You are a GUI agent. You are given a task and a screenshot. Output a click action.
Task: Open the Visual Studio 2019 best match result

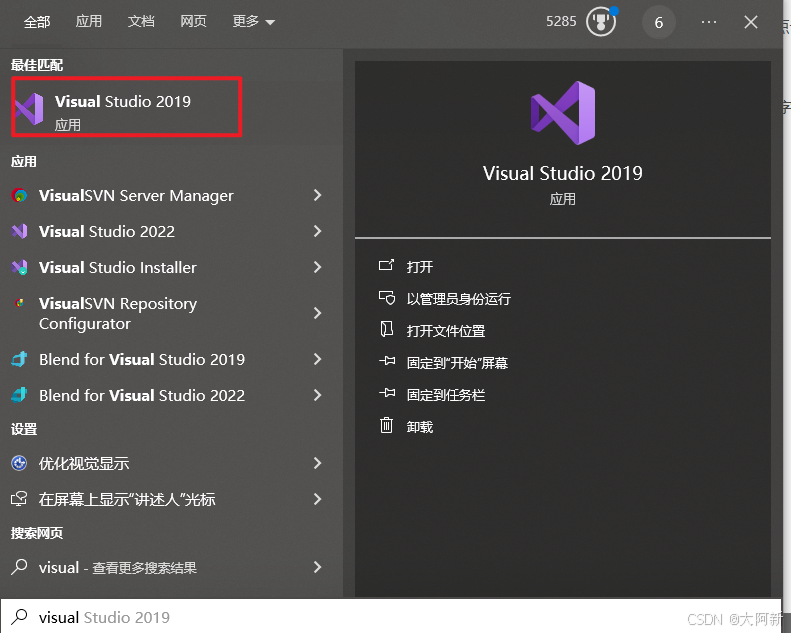click(127, 107)
